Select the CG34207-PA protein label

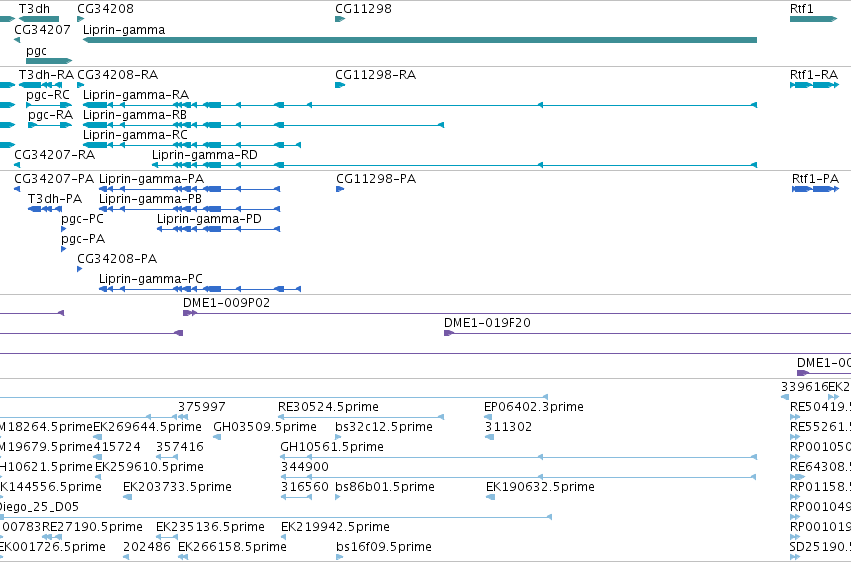(x=54, y=179)
